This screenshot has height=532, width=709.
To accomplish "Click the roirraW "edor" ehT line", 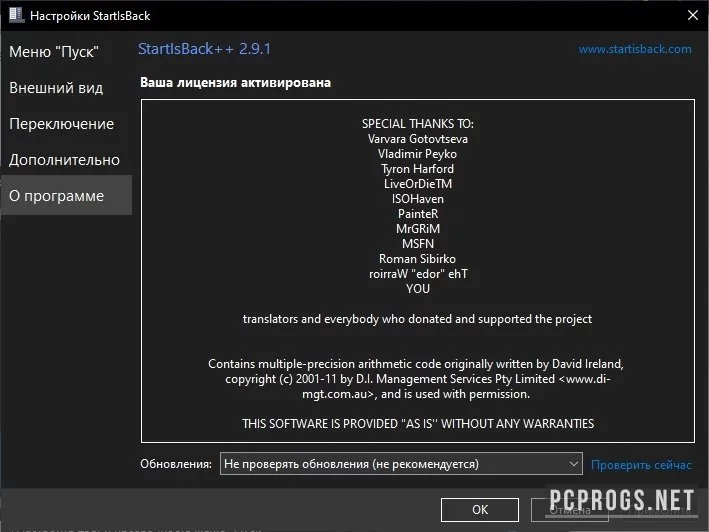I will 418,274.
